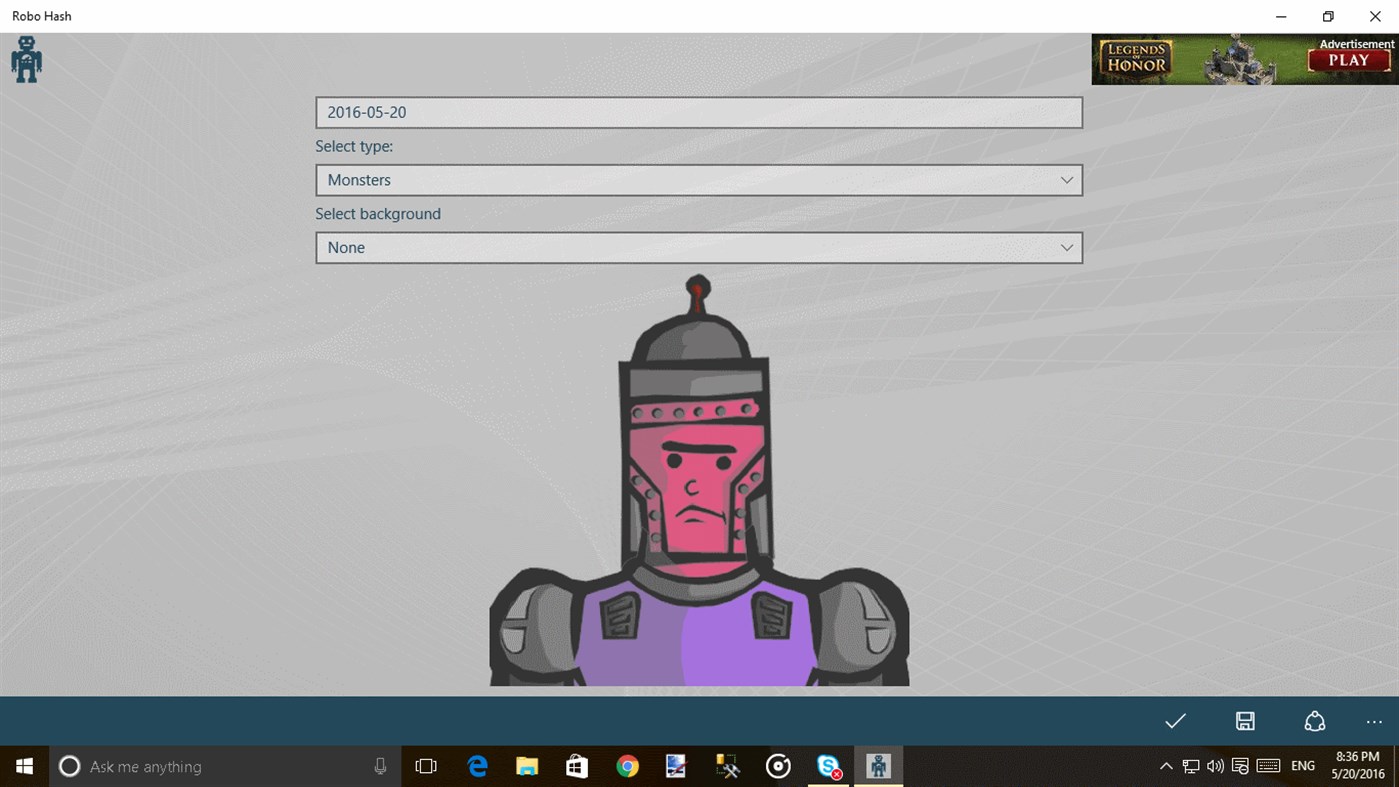Switch the keyboard language via ENG indicator

click(1302, 766)
